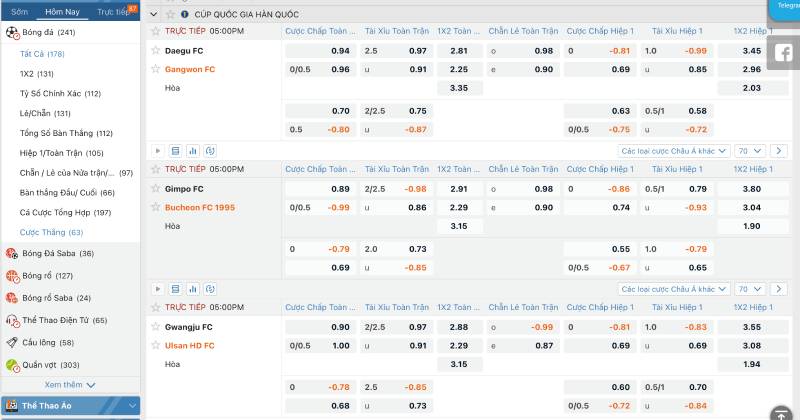The height and width of the screenshot is (420, 800).
Task: Select Tỷ Số Chính Xác (112) filter
Action: click(60, 93)
